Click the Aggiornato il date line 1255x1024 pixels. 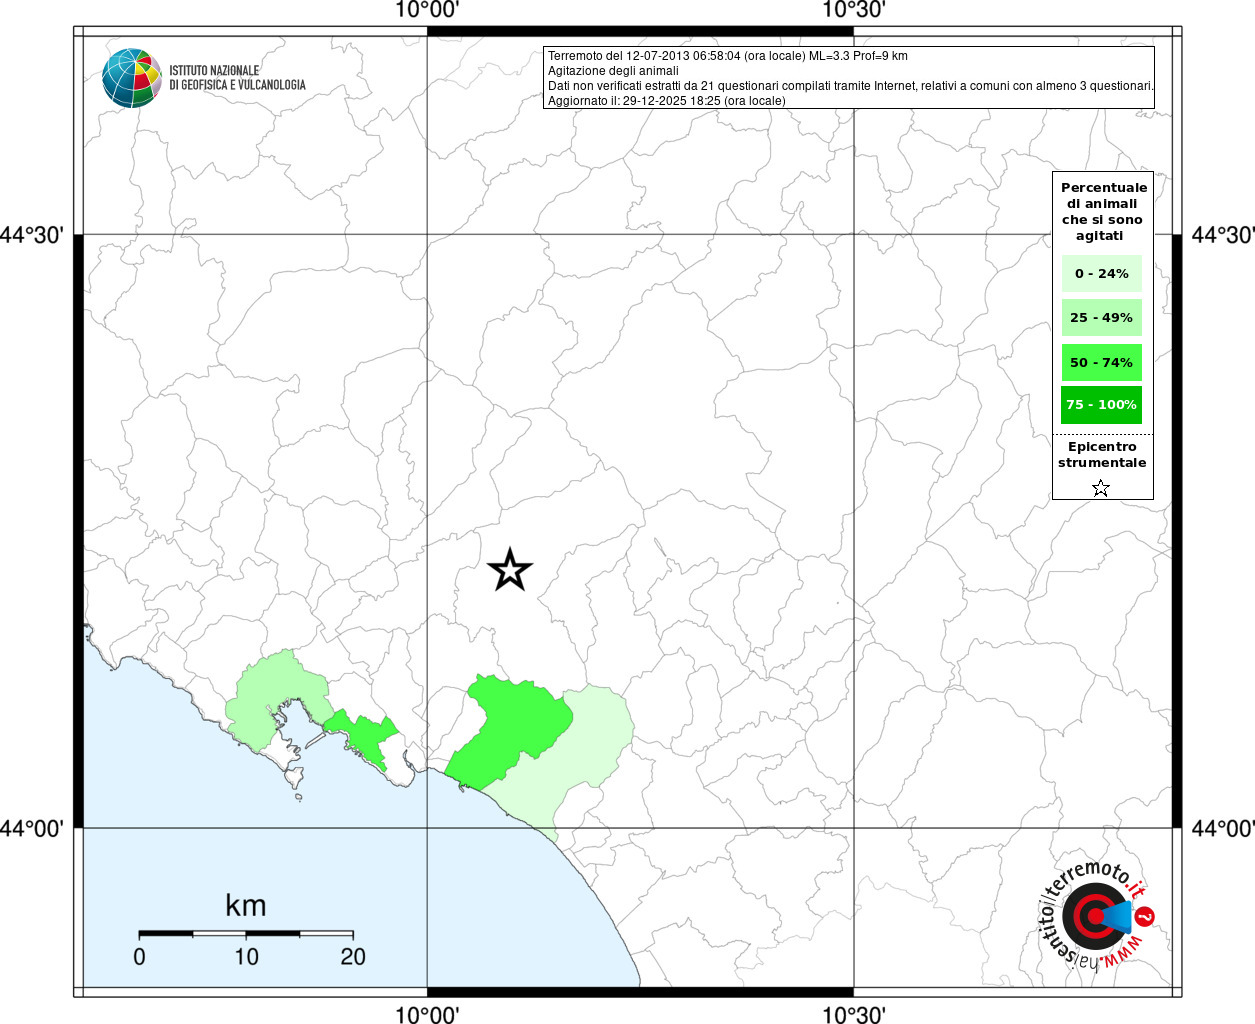(x=667, y=101)
